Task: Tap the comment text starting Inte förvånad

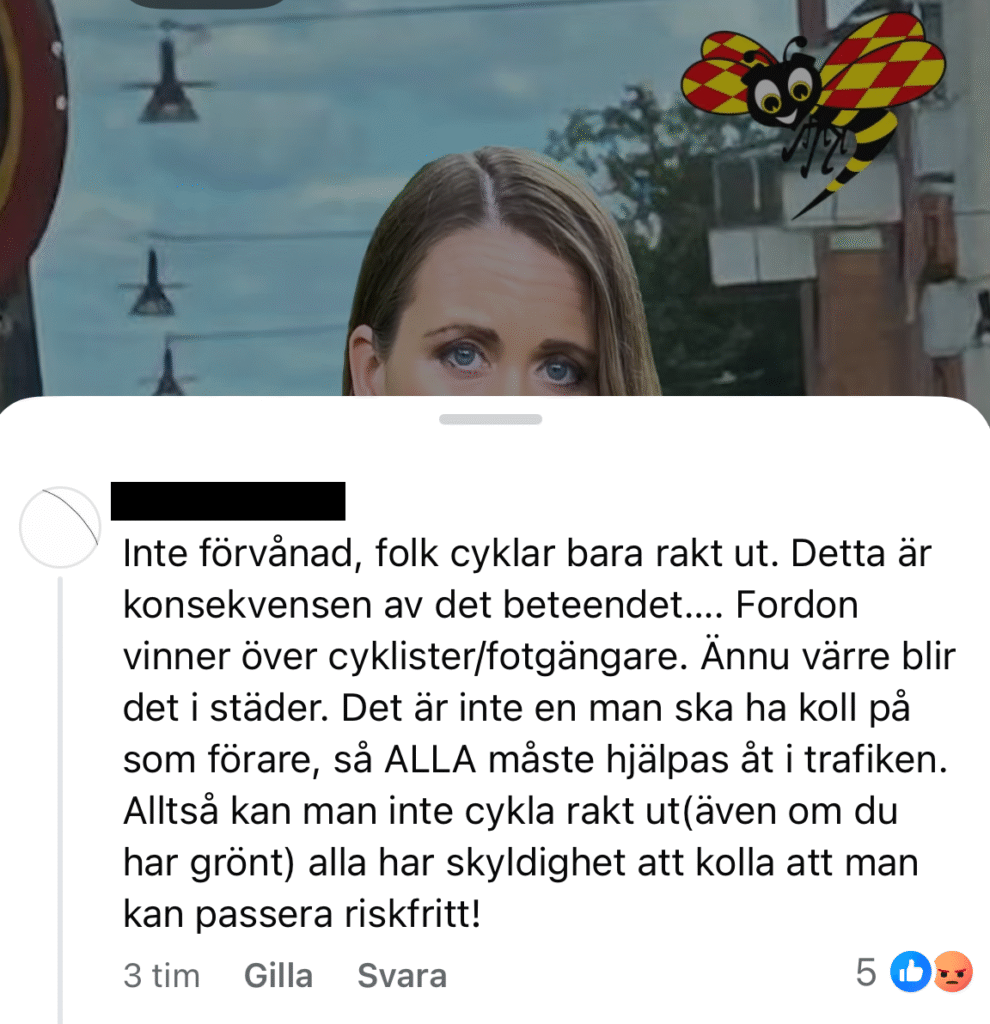Action: [x=539, y=733]
